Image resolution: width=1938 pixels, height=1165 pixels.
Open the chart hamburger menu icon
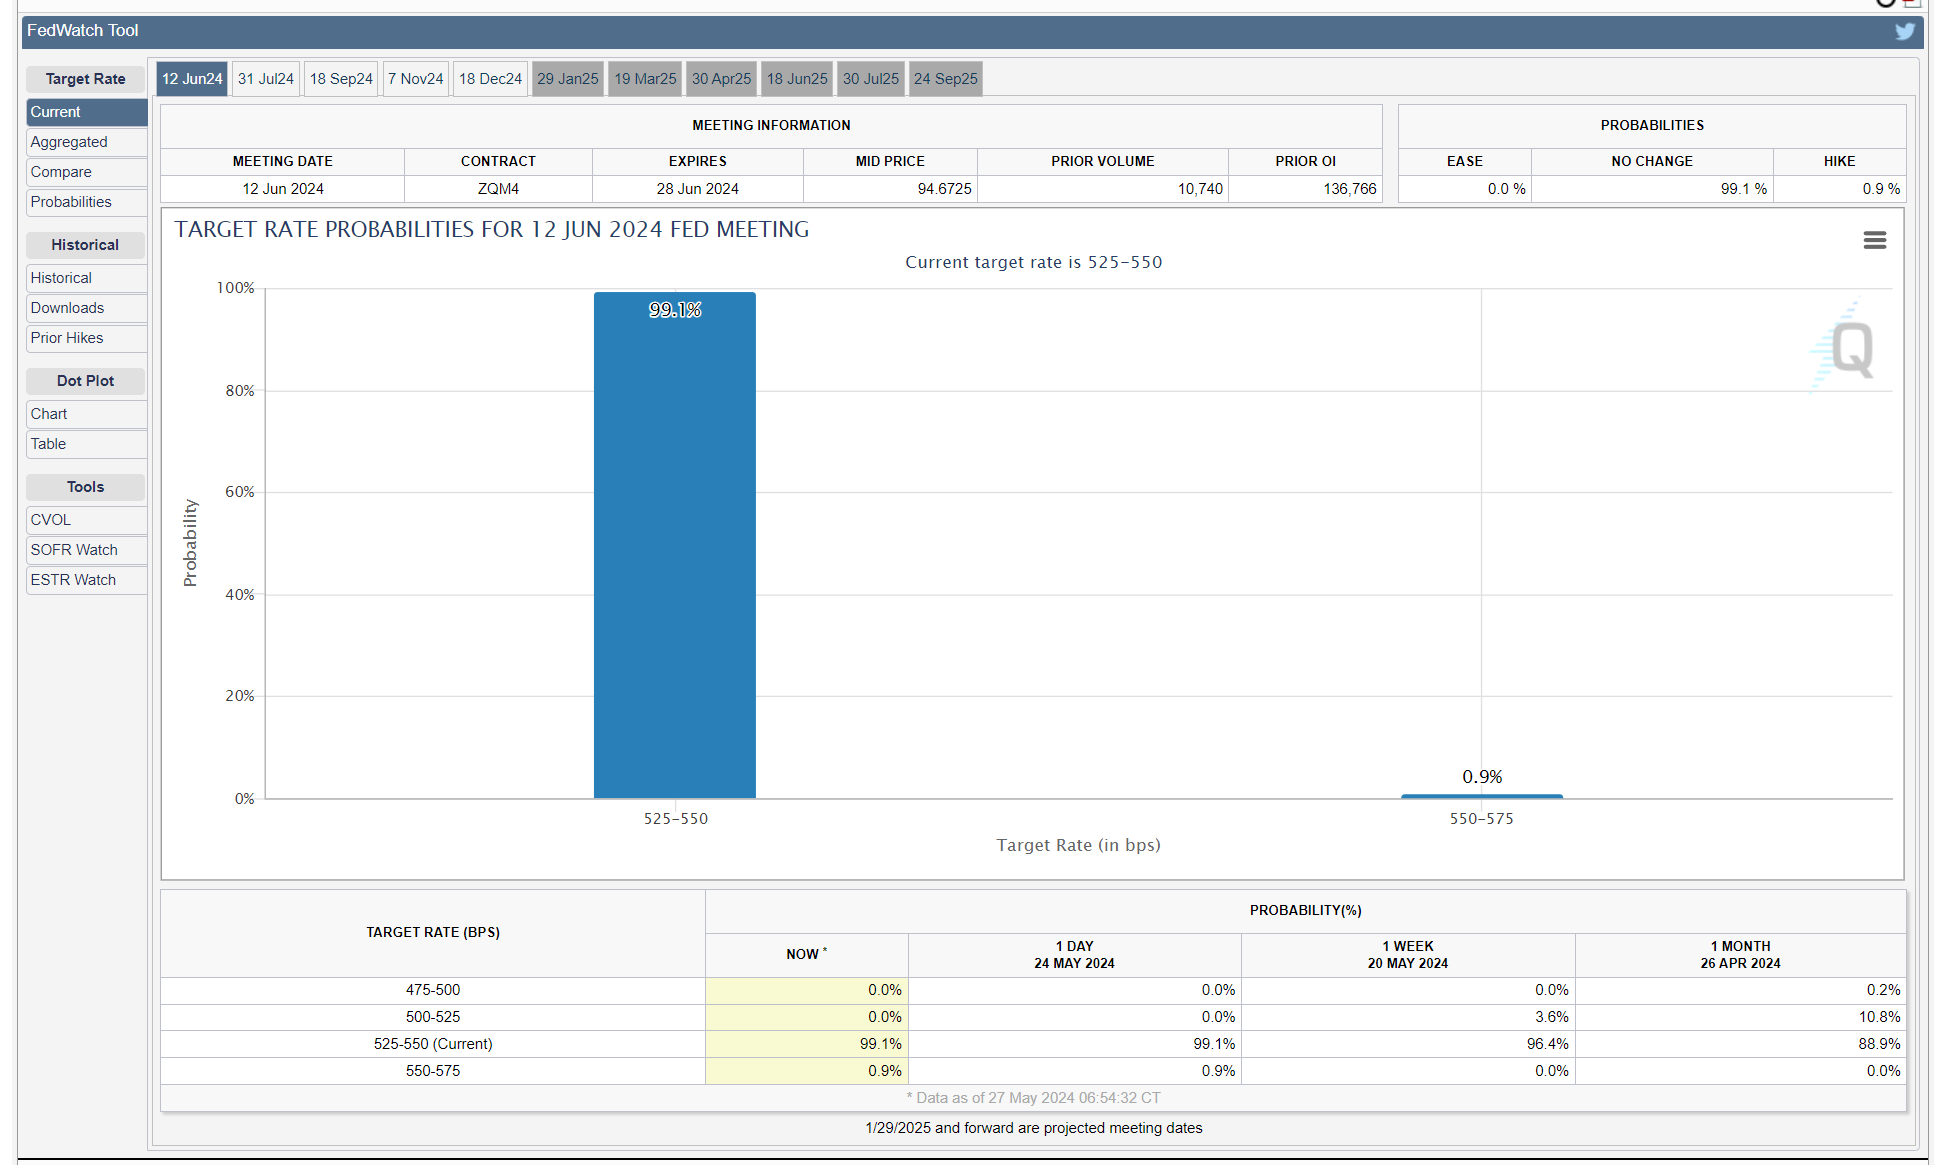[x=1874, y=240]
